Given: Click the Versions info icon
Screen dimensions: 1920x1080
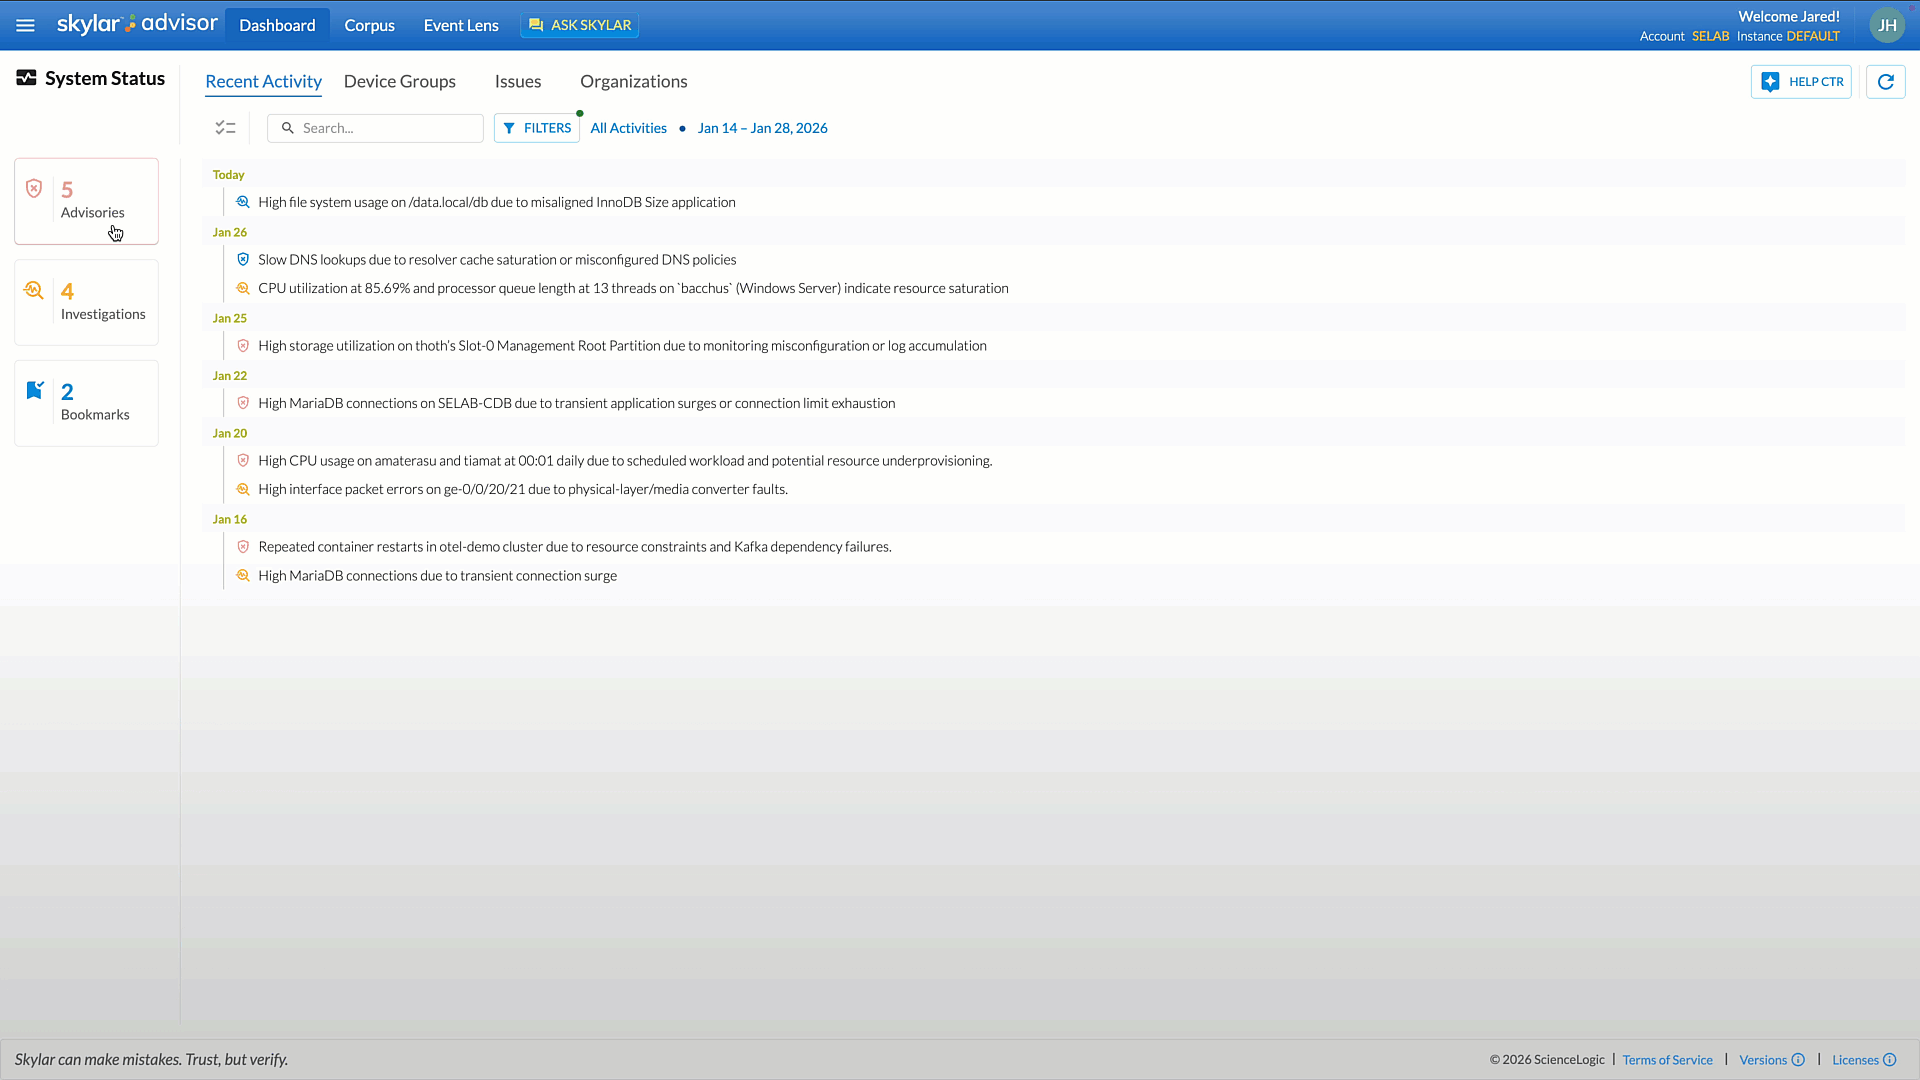Looking at the screenshot, I should point(1798,1060).
